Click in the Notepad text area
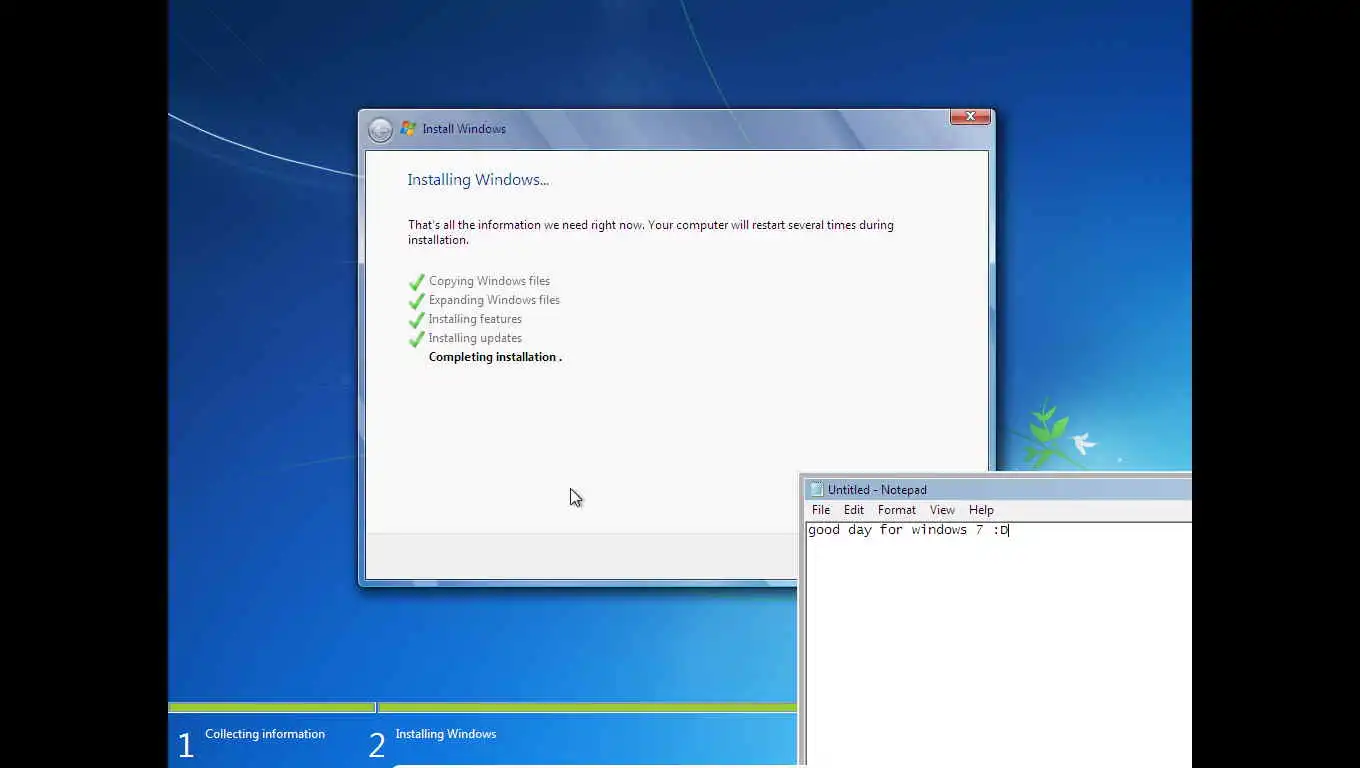 (x=999, y=645)
